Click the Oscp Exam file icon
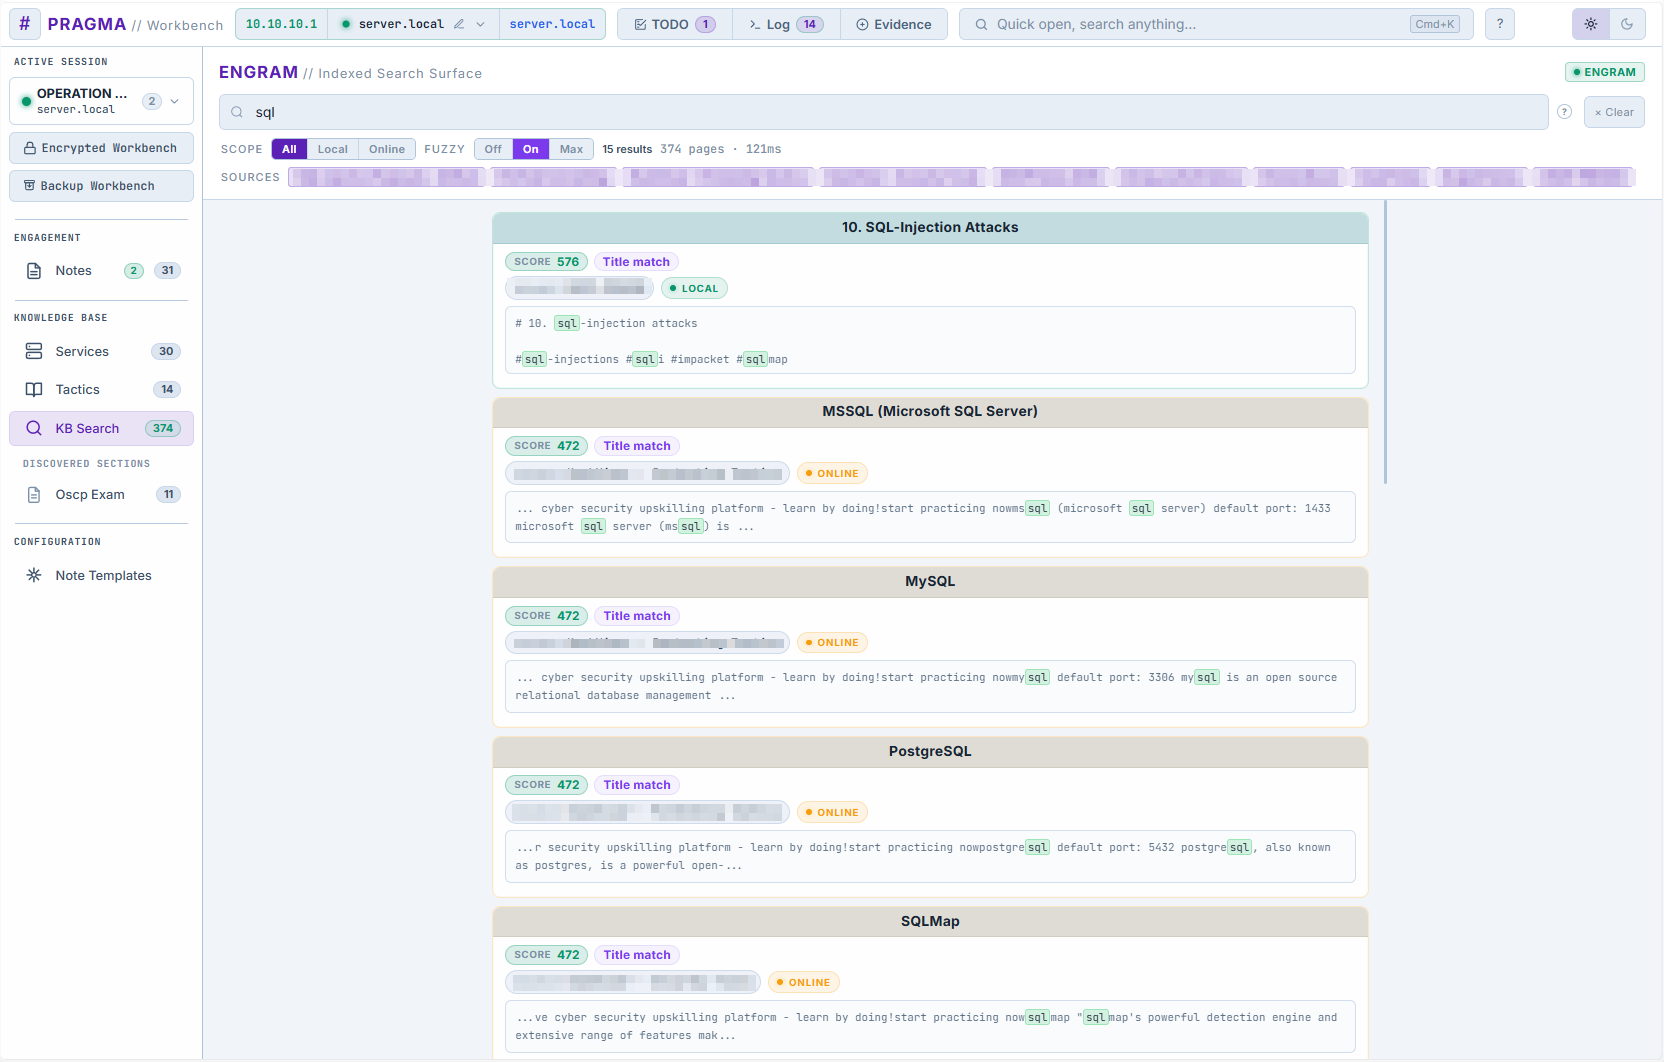Viewport: 1664px width, 1062px height. 34,494
